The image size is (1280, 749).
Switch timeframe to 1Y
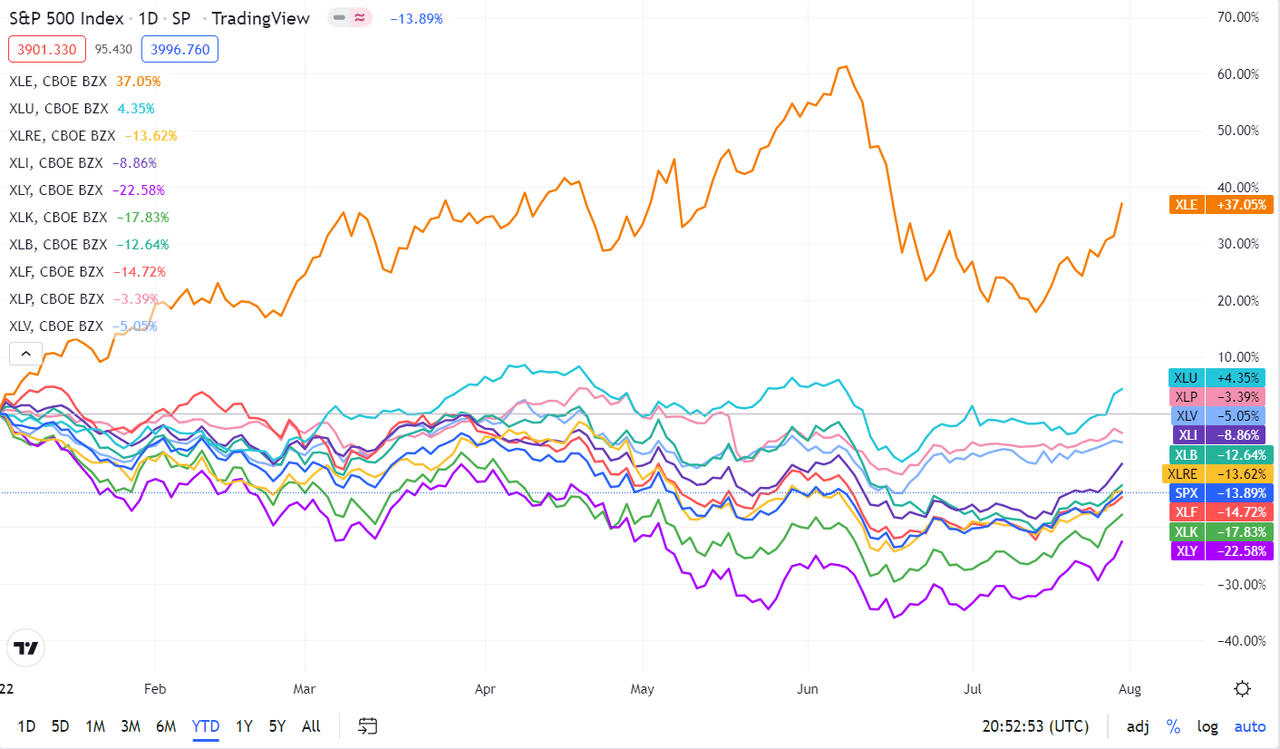point(243,726)
